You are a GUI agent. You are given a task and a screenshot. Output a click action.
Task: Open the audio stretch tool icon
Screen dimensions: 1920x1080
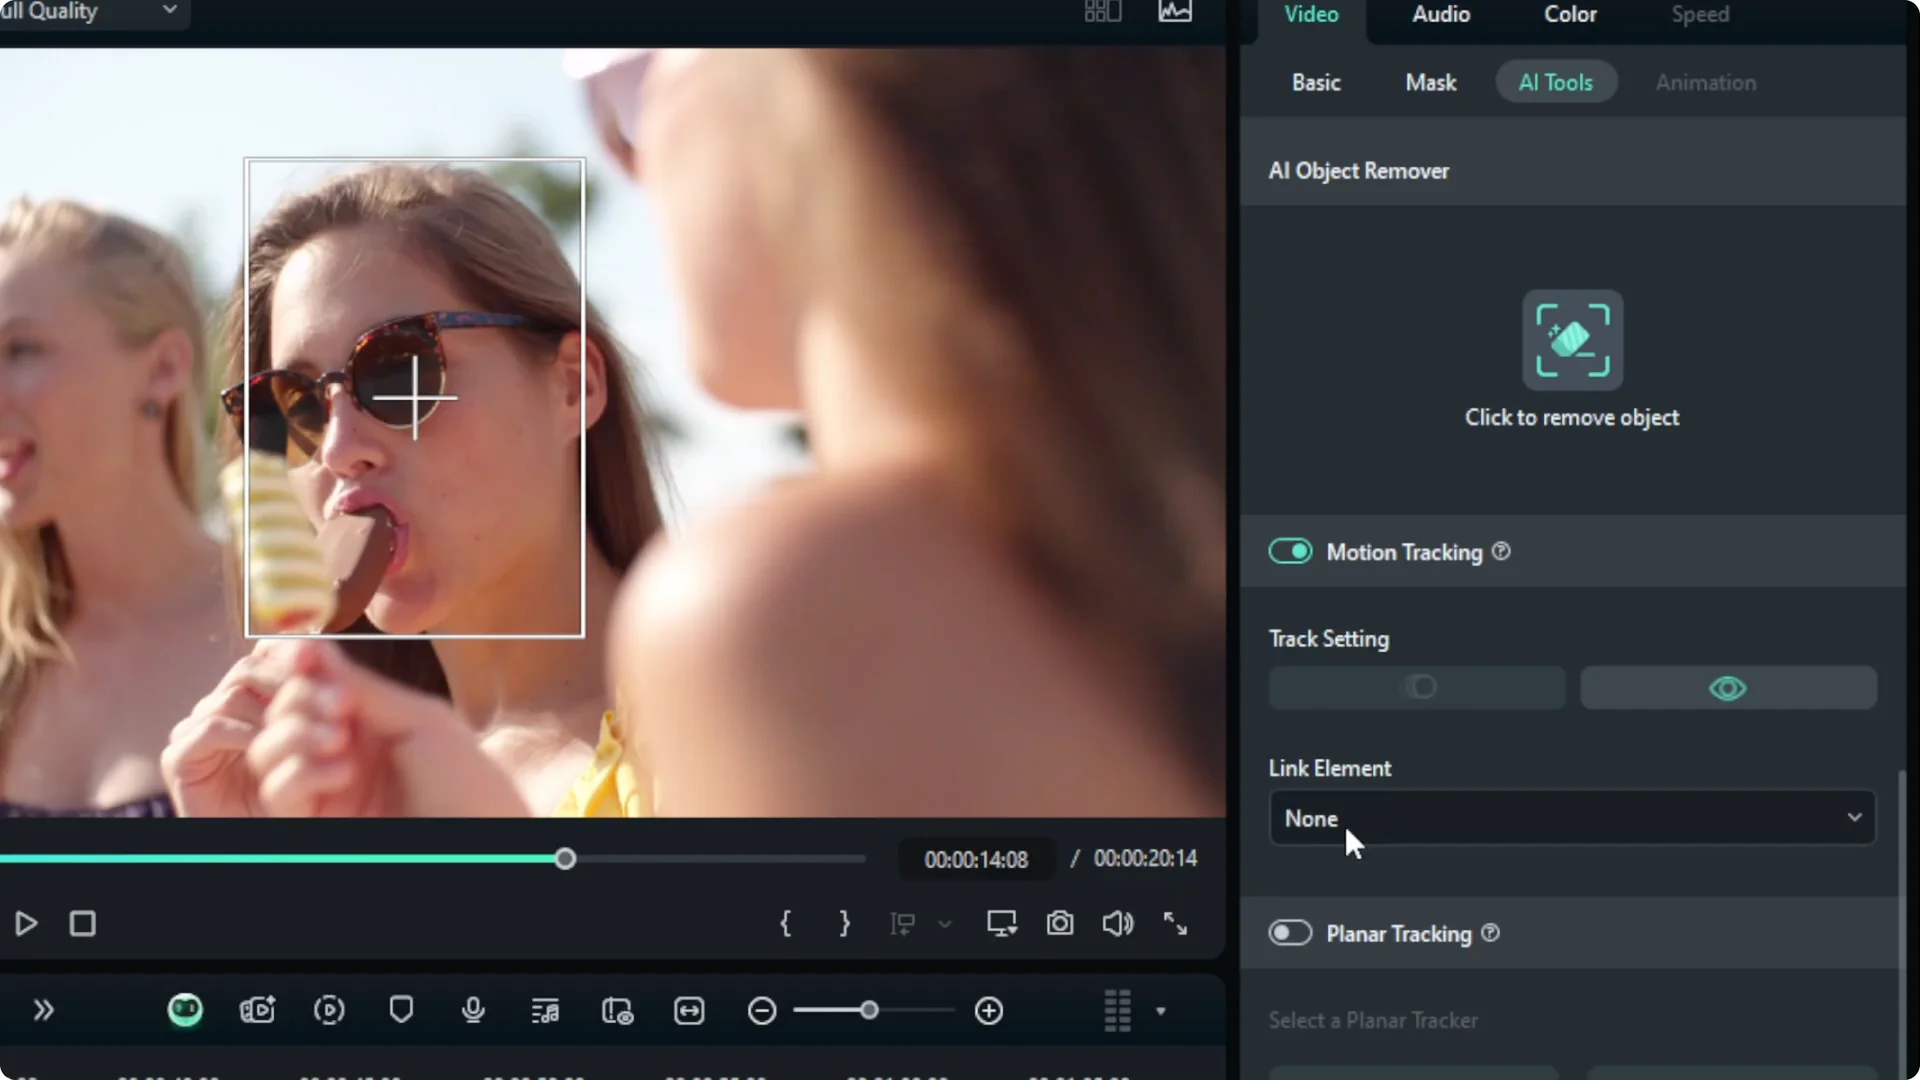(545, 1011)
